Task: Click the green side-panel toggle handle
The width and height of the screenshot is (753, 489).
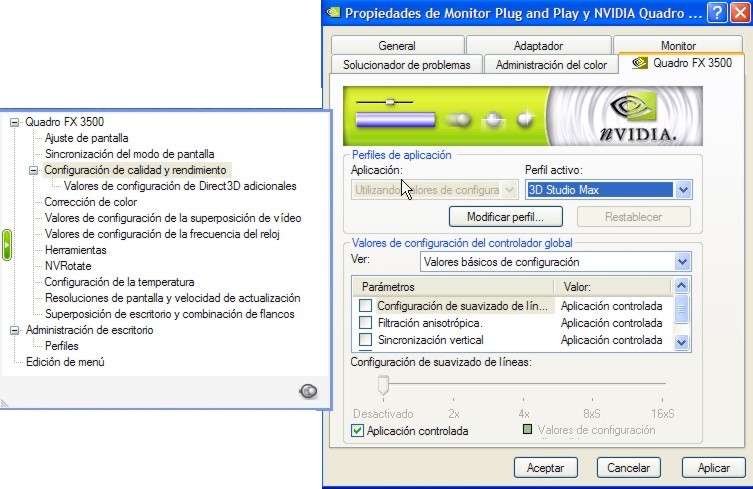Action: [x=7, y=245]
